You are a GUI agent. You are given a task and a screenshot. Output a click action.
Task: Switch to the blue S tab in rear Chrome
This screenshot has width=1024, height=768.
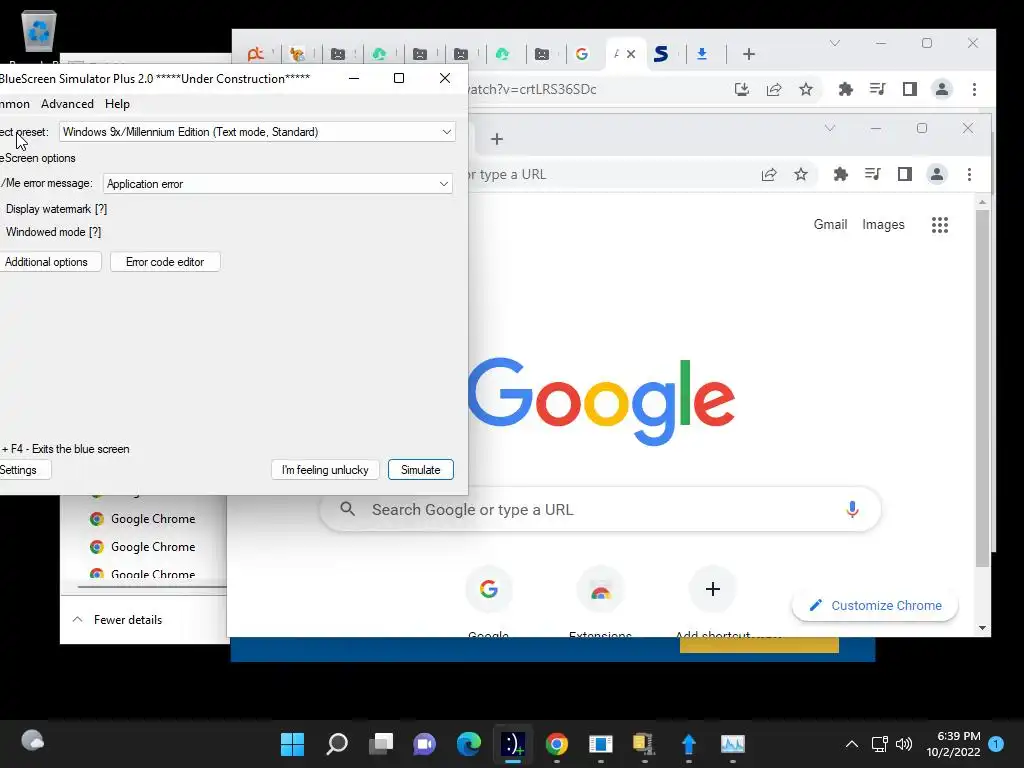click(x=661, y=54)
